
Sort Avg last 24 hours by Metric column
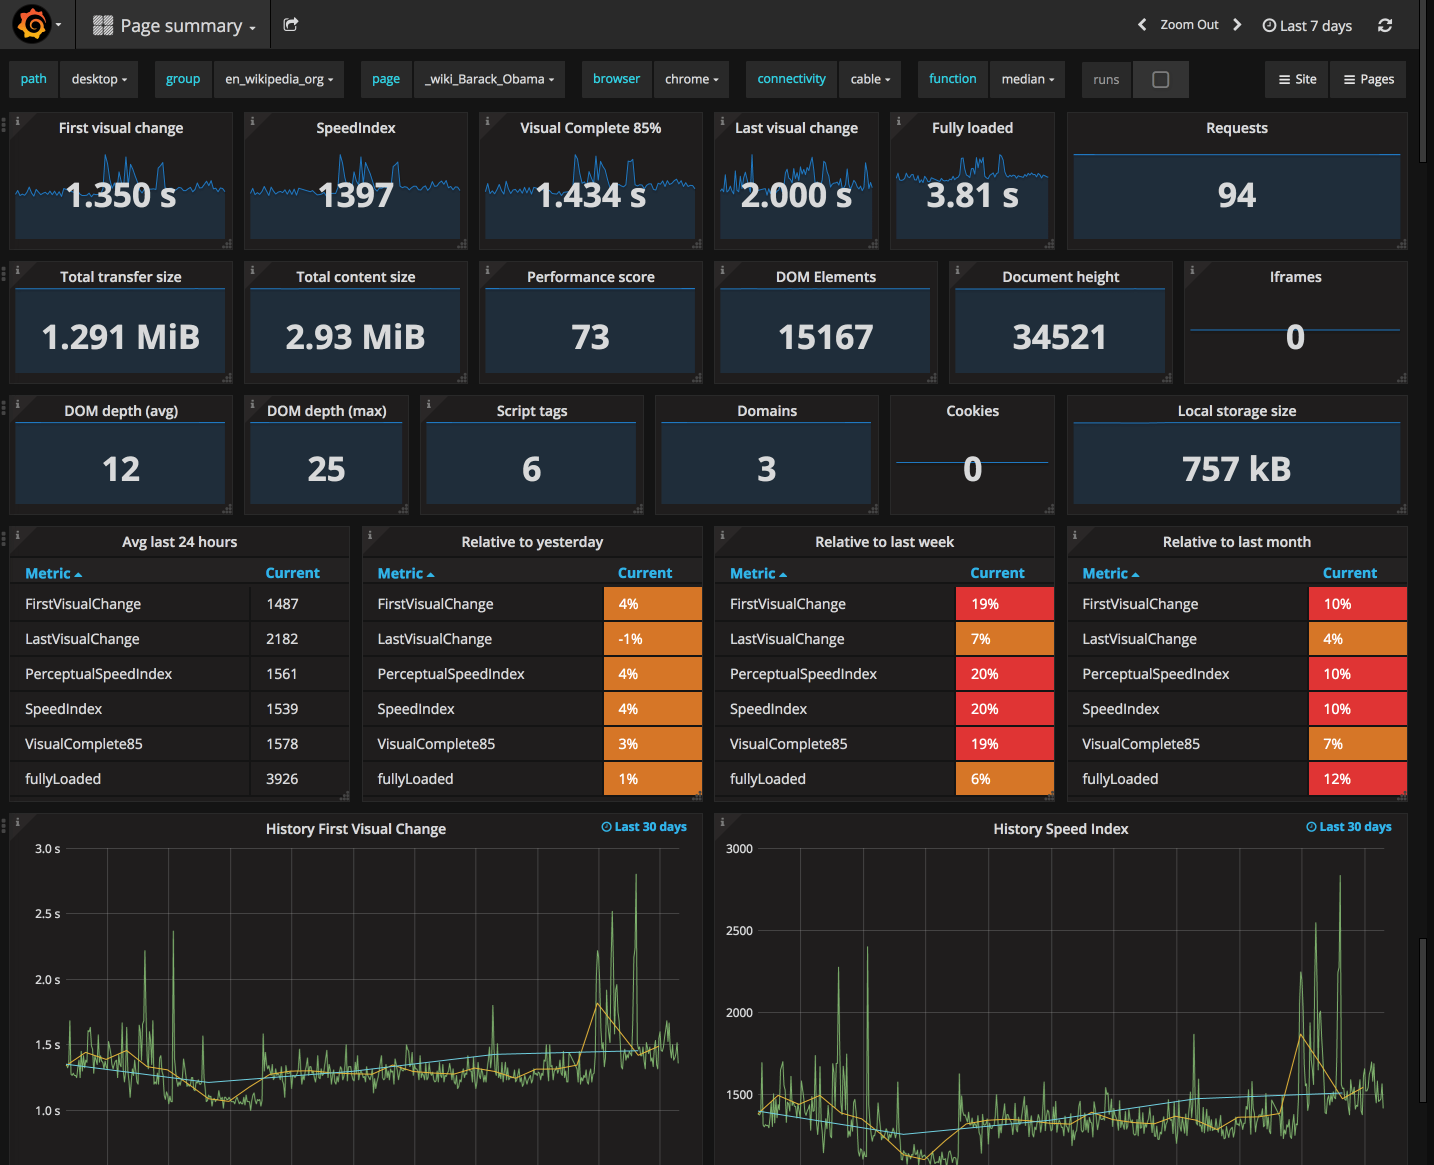53,573
